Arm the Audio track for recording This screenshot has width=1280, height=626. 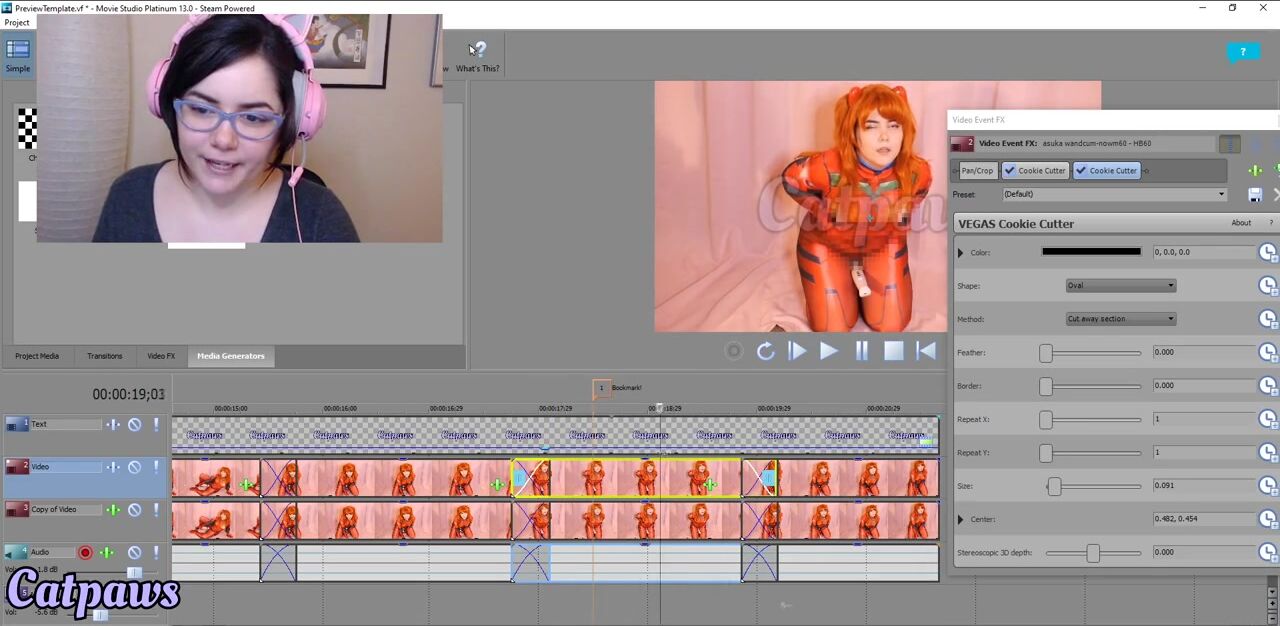85,552
